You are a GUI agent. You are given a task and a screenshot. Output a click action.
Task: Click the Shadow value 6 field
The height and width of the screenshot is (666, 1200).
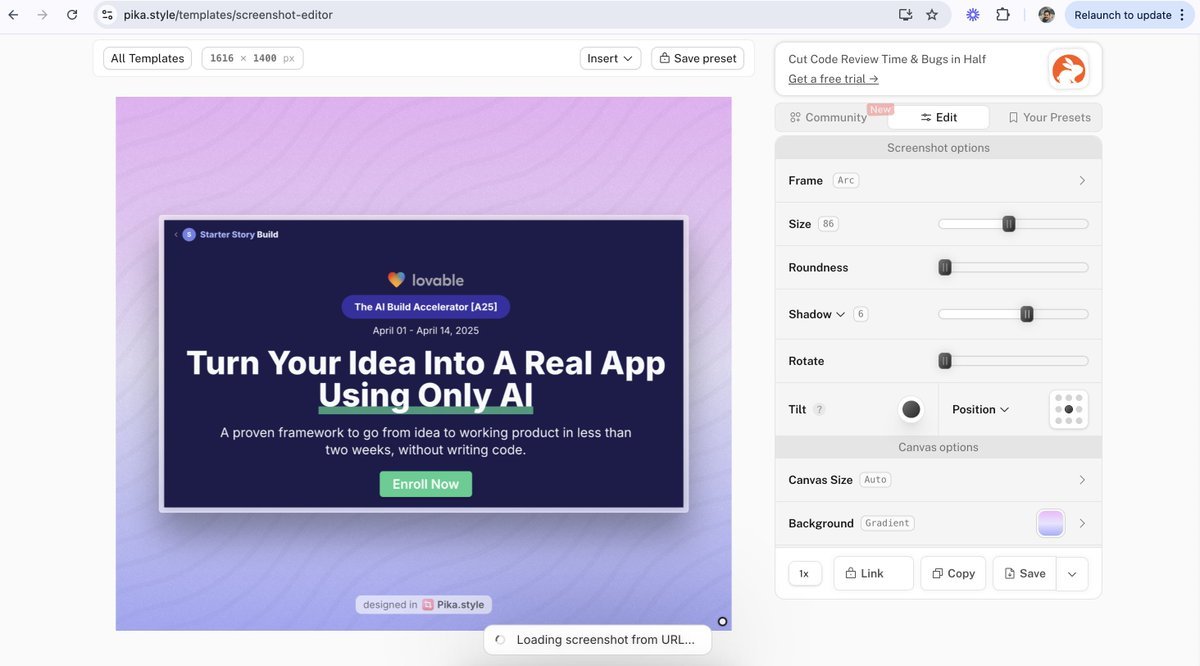coord(860,314)
